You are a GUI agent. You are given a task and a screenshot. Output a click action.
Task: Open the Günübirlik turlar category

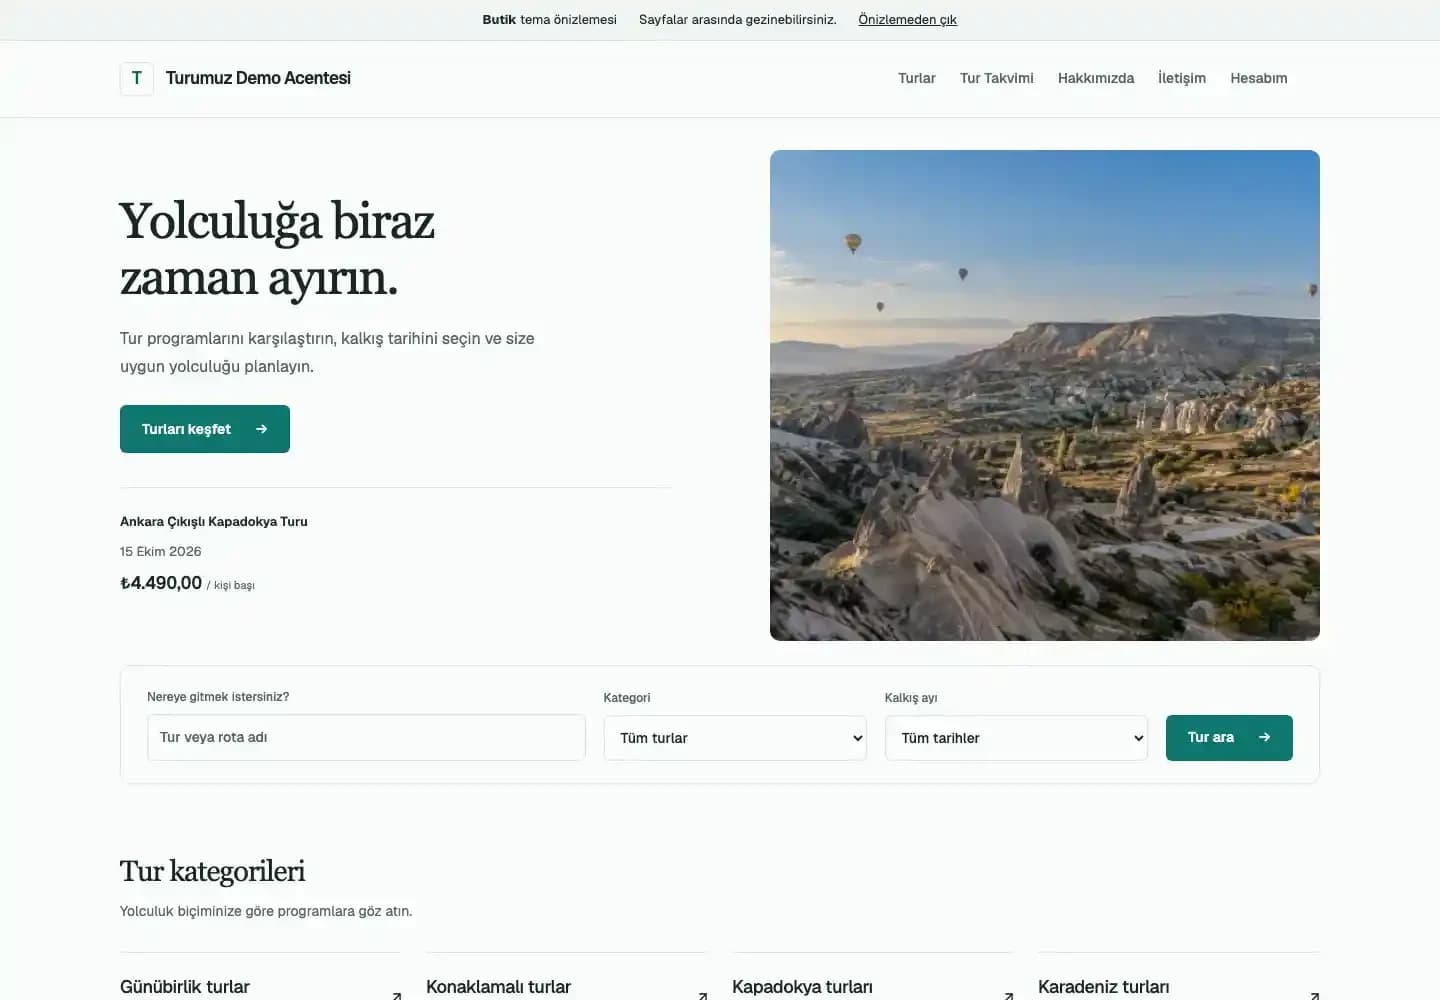tap(185, 987)
